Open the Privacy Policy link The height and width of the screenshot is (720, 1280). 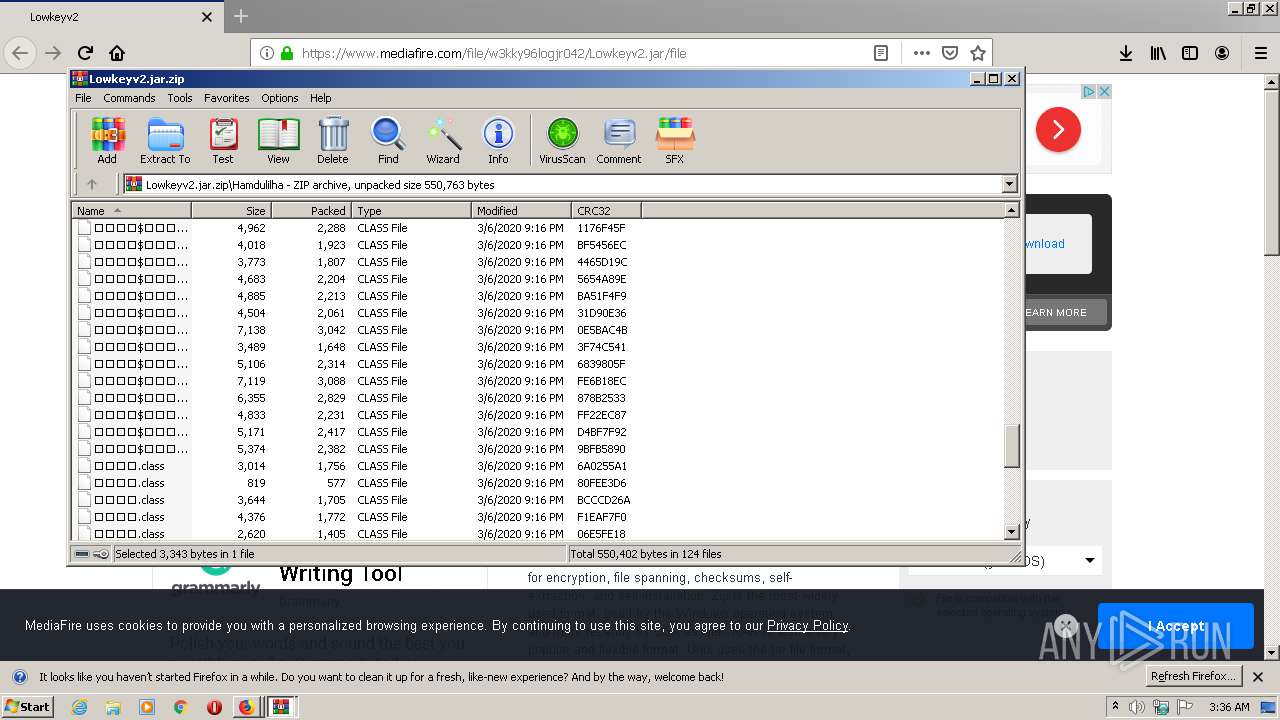coord(807,625)
